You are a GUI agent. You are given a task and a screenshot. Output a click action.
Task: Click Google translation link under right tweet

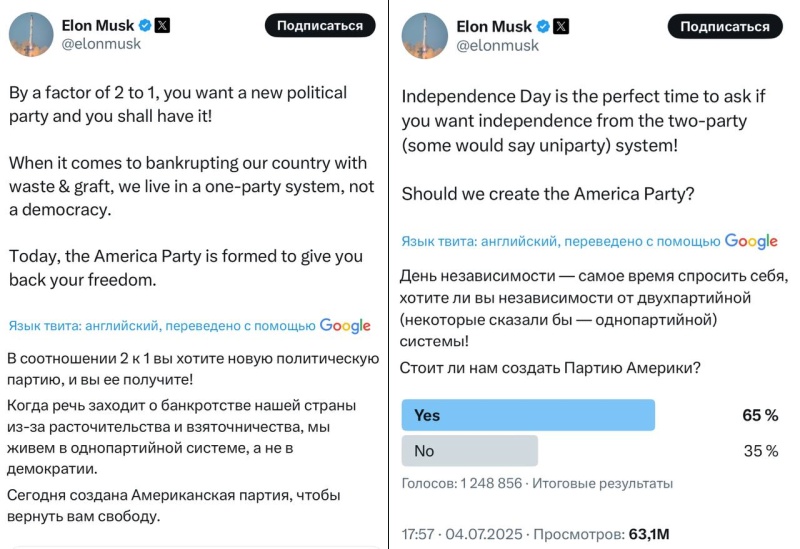click(751, 241)
